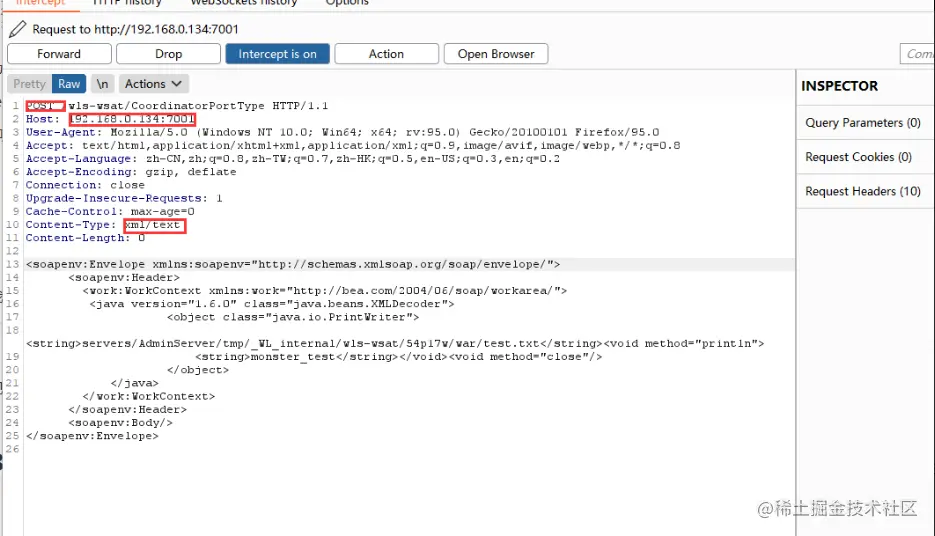Launch Open Browser
Image resolution: width=935 pixels, height=536 pixels.
click(496, 54)
